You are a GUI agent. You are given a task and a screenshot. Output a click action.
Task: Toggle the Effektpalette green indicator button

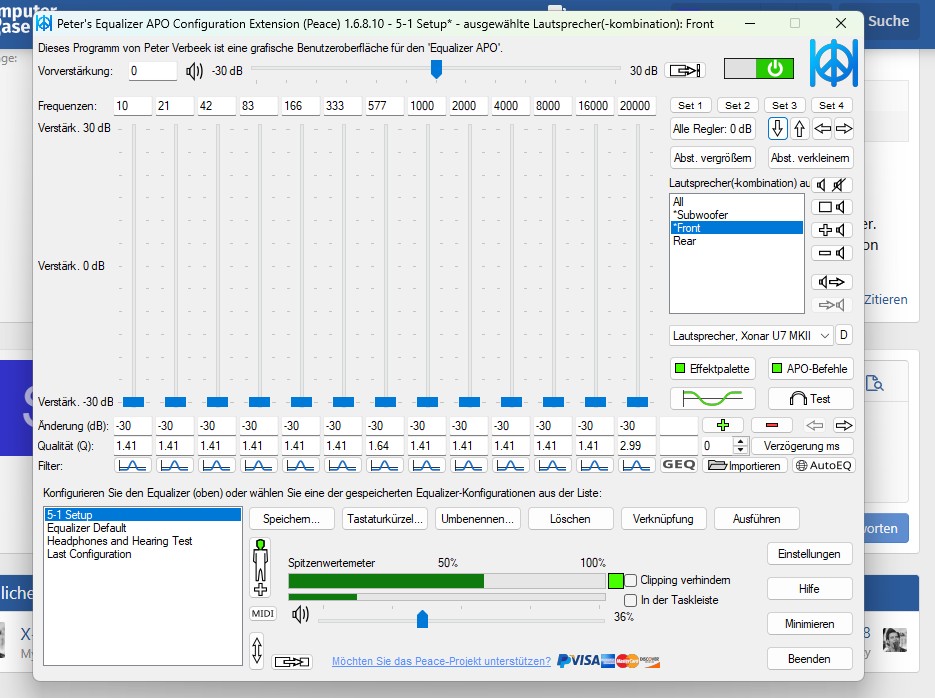click(713, 368)
